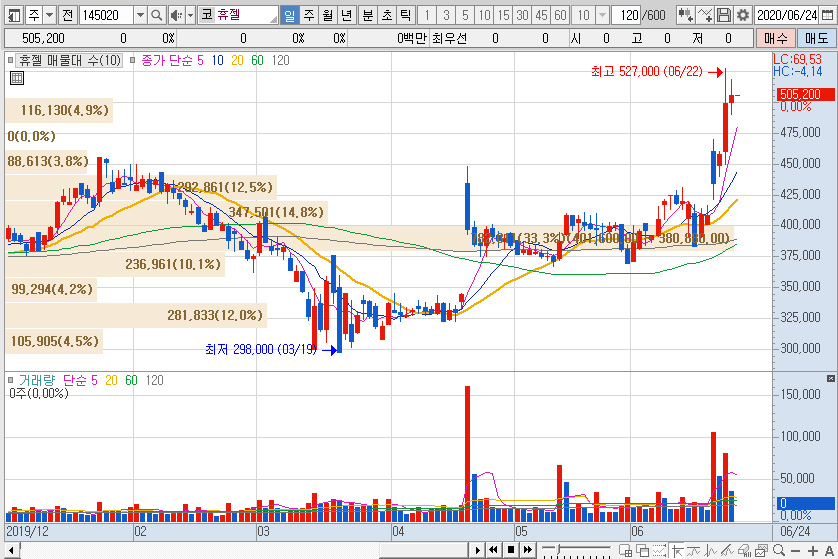Click the 거래량 volume indicator label
The height and width of the screenshot is (559, 838).
pos(37,381)
